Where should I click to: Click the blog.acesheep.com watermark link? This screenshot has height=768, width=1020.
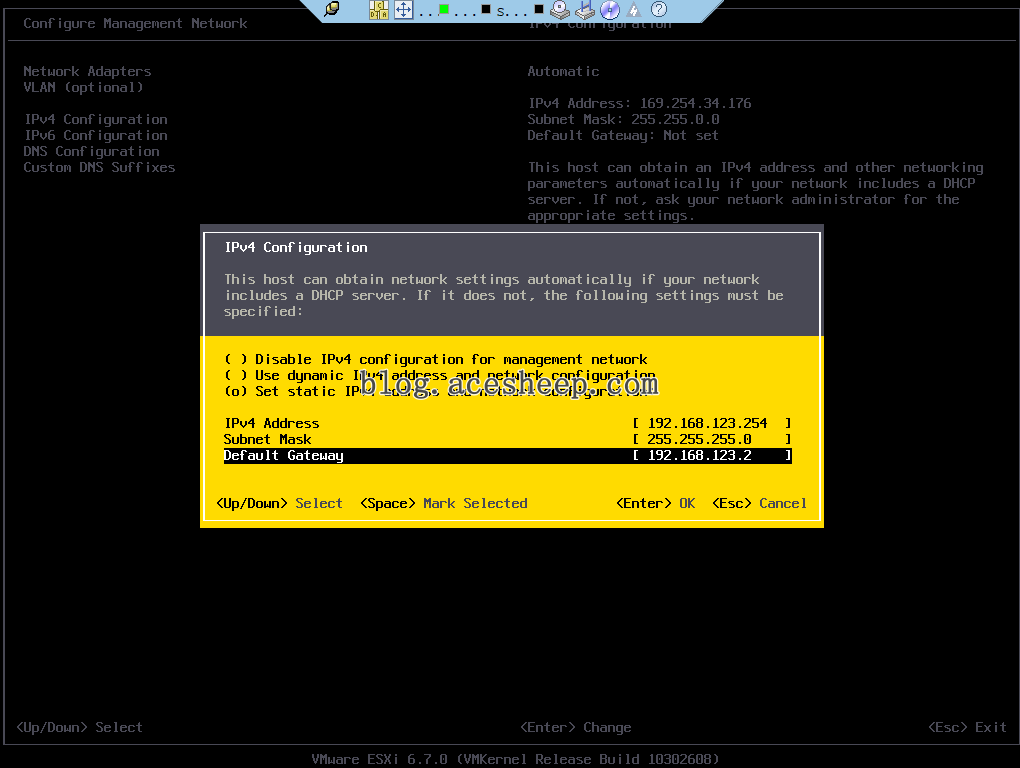pos(511,384)
